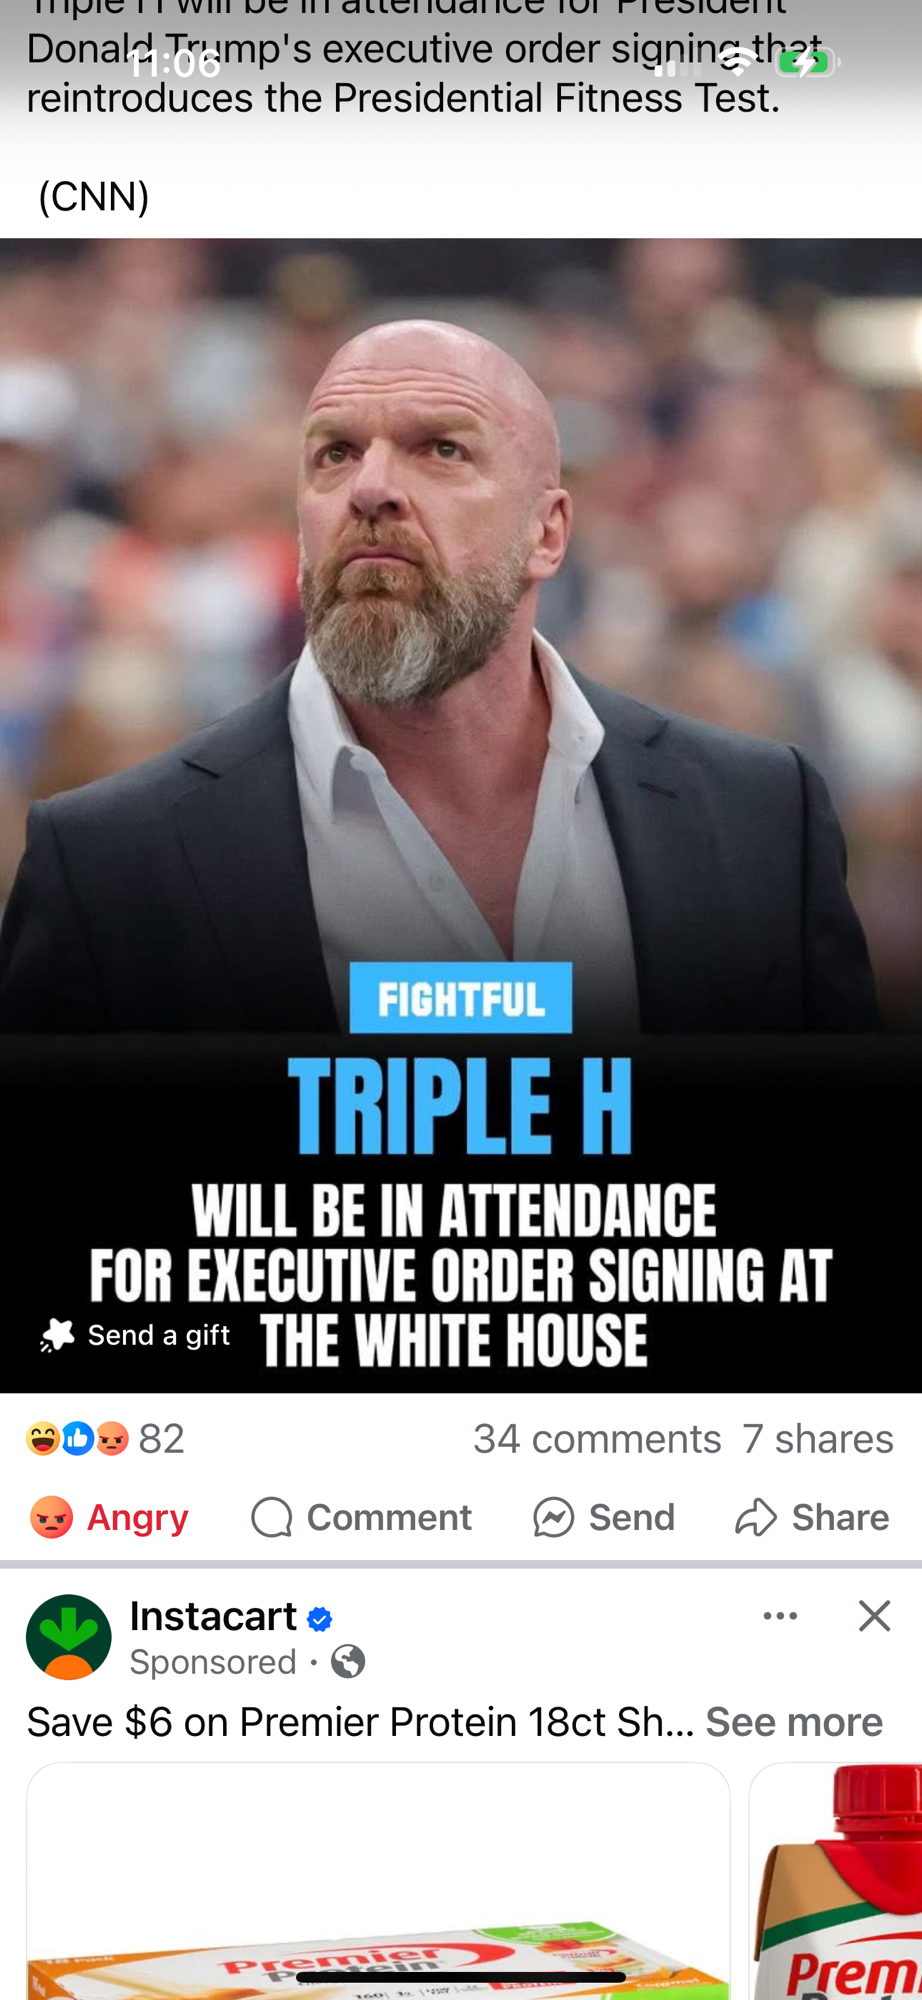
Task: Open the reaction emoji list showing 82
Action: pyautogui.click(x=106, y=1439)
